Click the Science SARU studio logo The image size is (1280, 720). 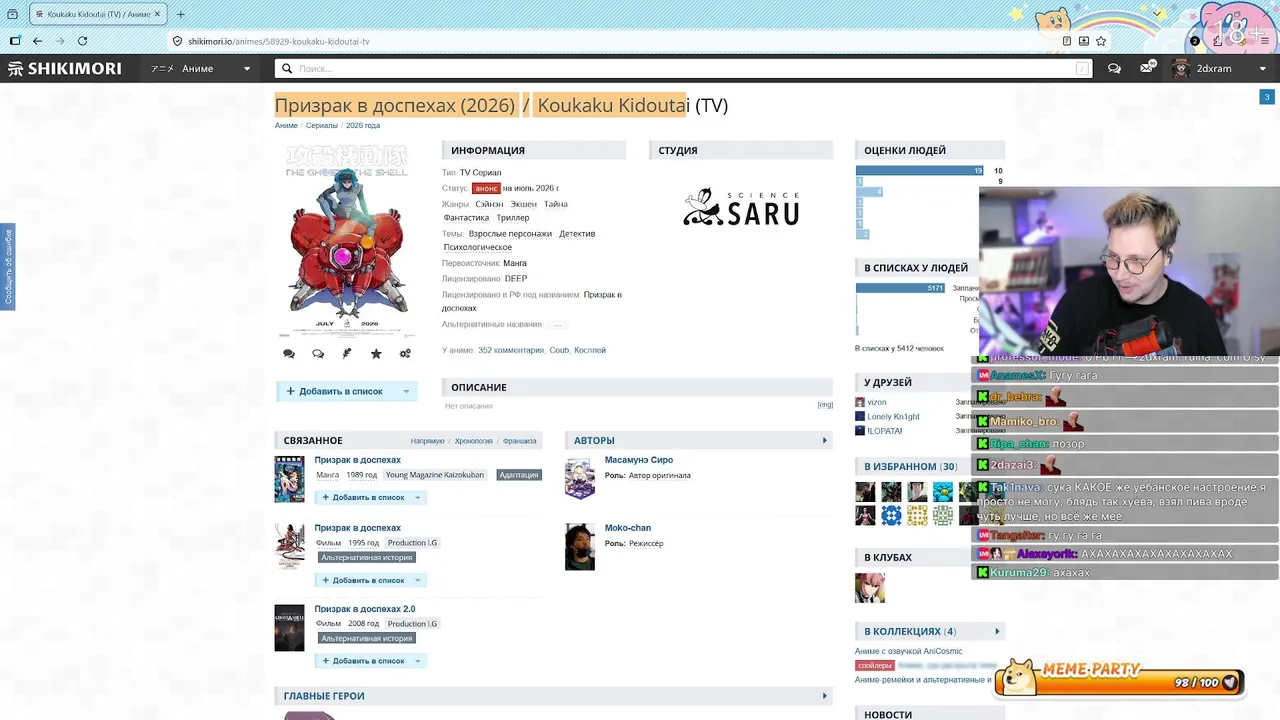(x=741, y=208)
